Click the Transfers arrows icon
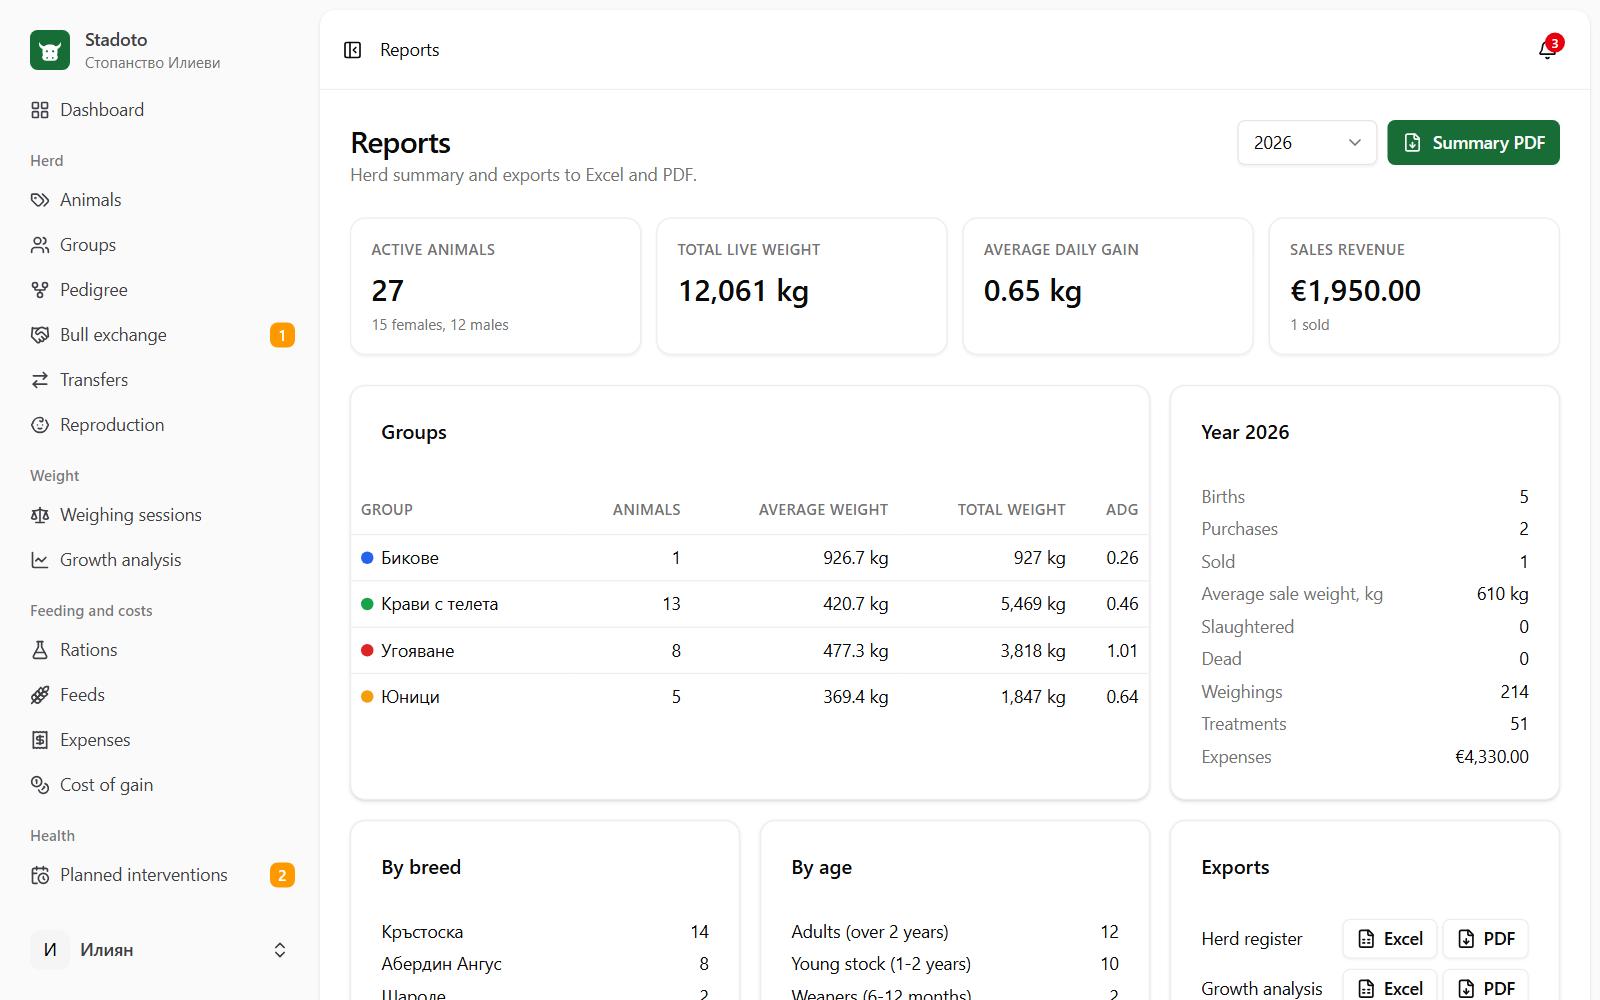Image resolution: width=1600 pixels, height=1000 pixels. (40, 380)
